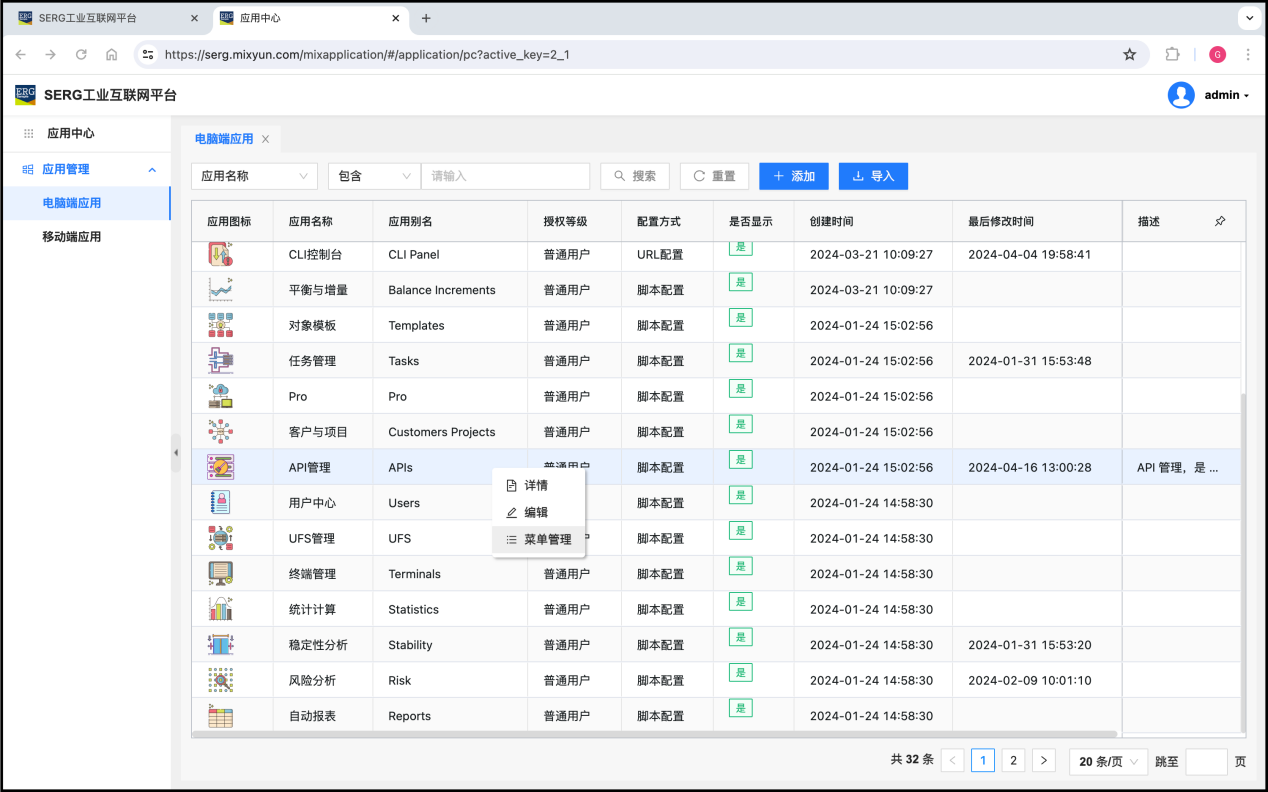
Task: Pin the 描述 column using pin icon
Action: [x=1219, y=221]
